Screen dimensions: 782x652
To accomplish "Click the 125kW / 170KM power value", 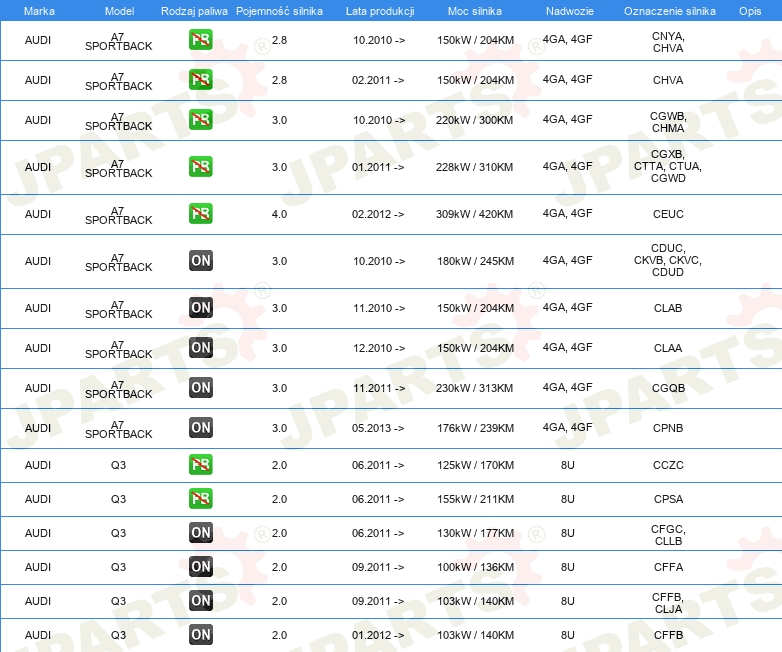I will (x=475, y=465).
